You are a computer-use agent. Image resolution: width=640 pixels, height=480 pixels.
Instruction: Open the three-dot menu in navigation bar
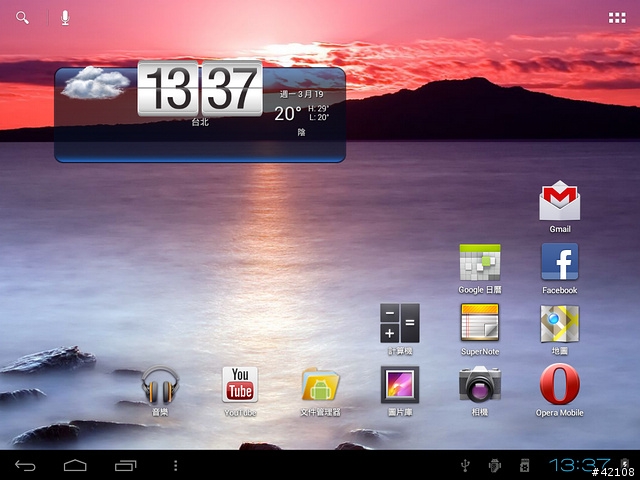tap(176, 465)
